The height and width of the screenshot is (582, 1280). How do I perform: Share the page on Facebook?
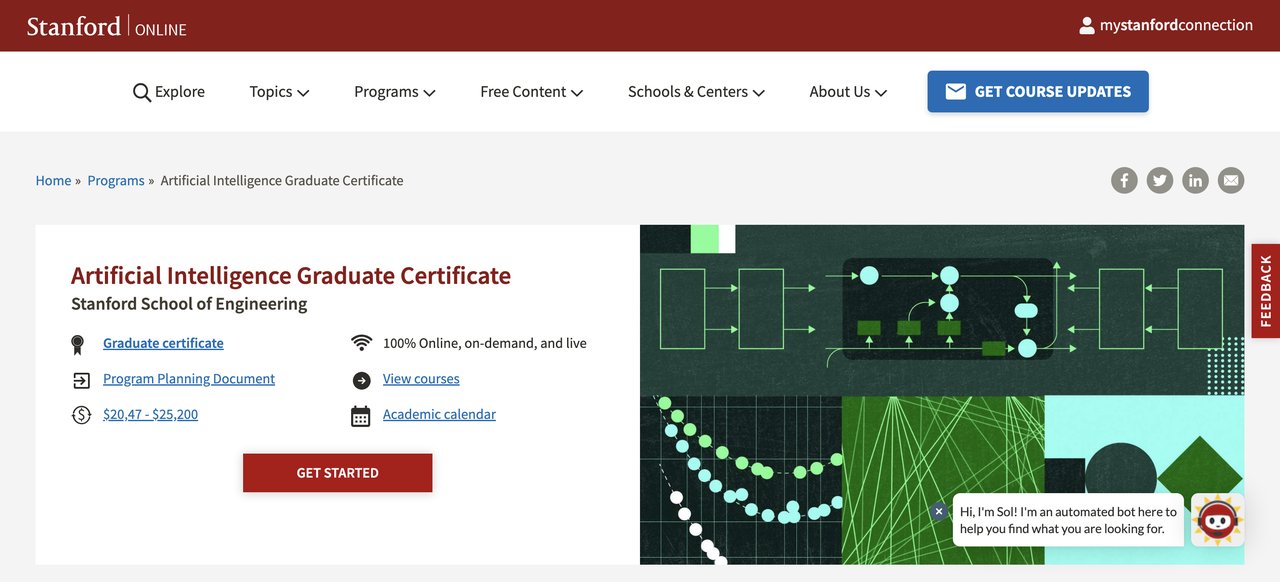pyautogui.click(x=1124, y=180)
